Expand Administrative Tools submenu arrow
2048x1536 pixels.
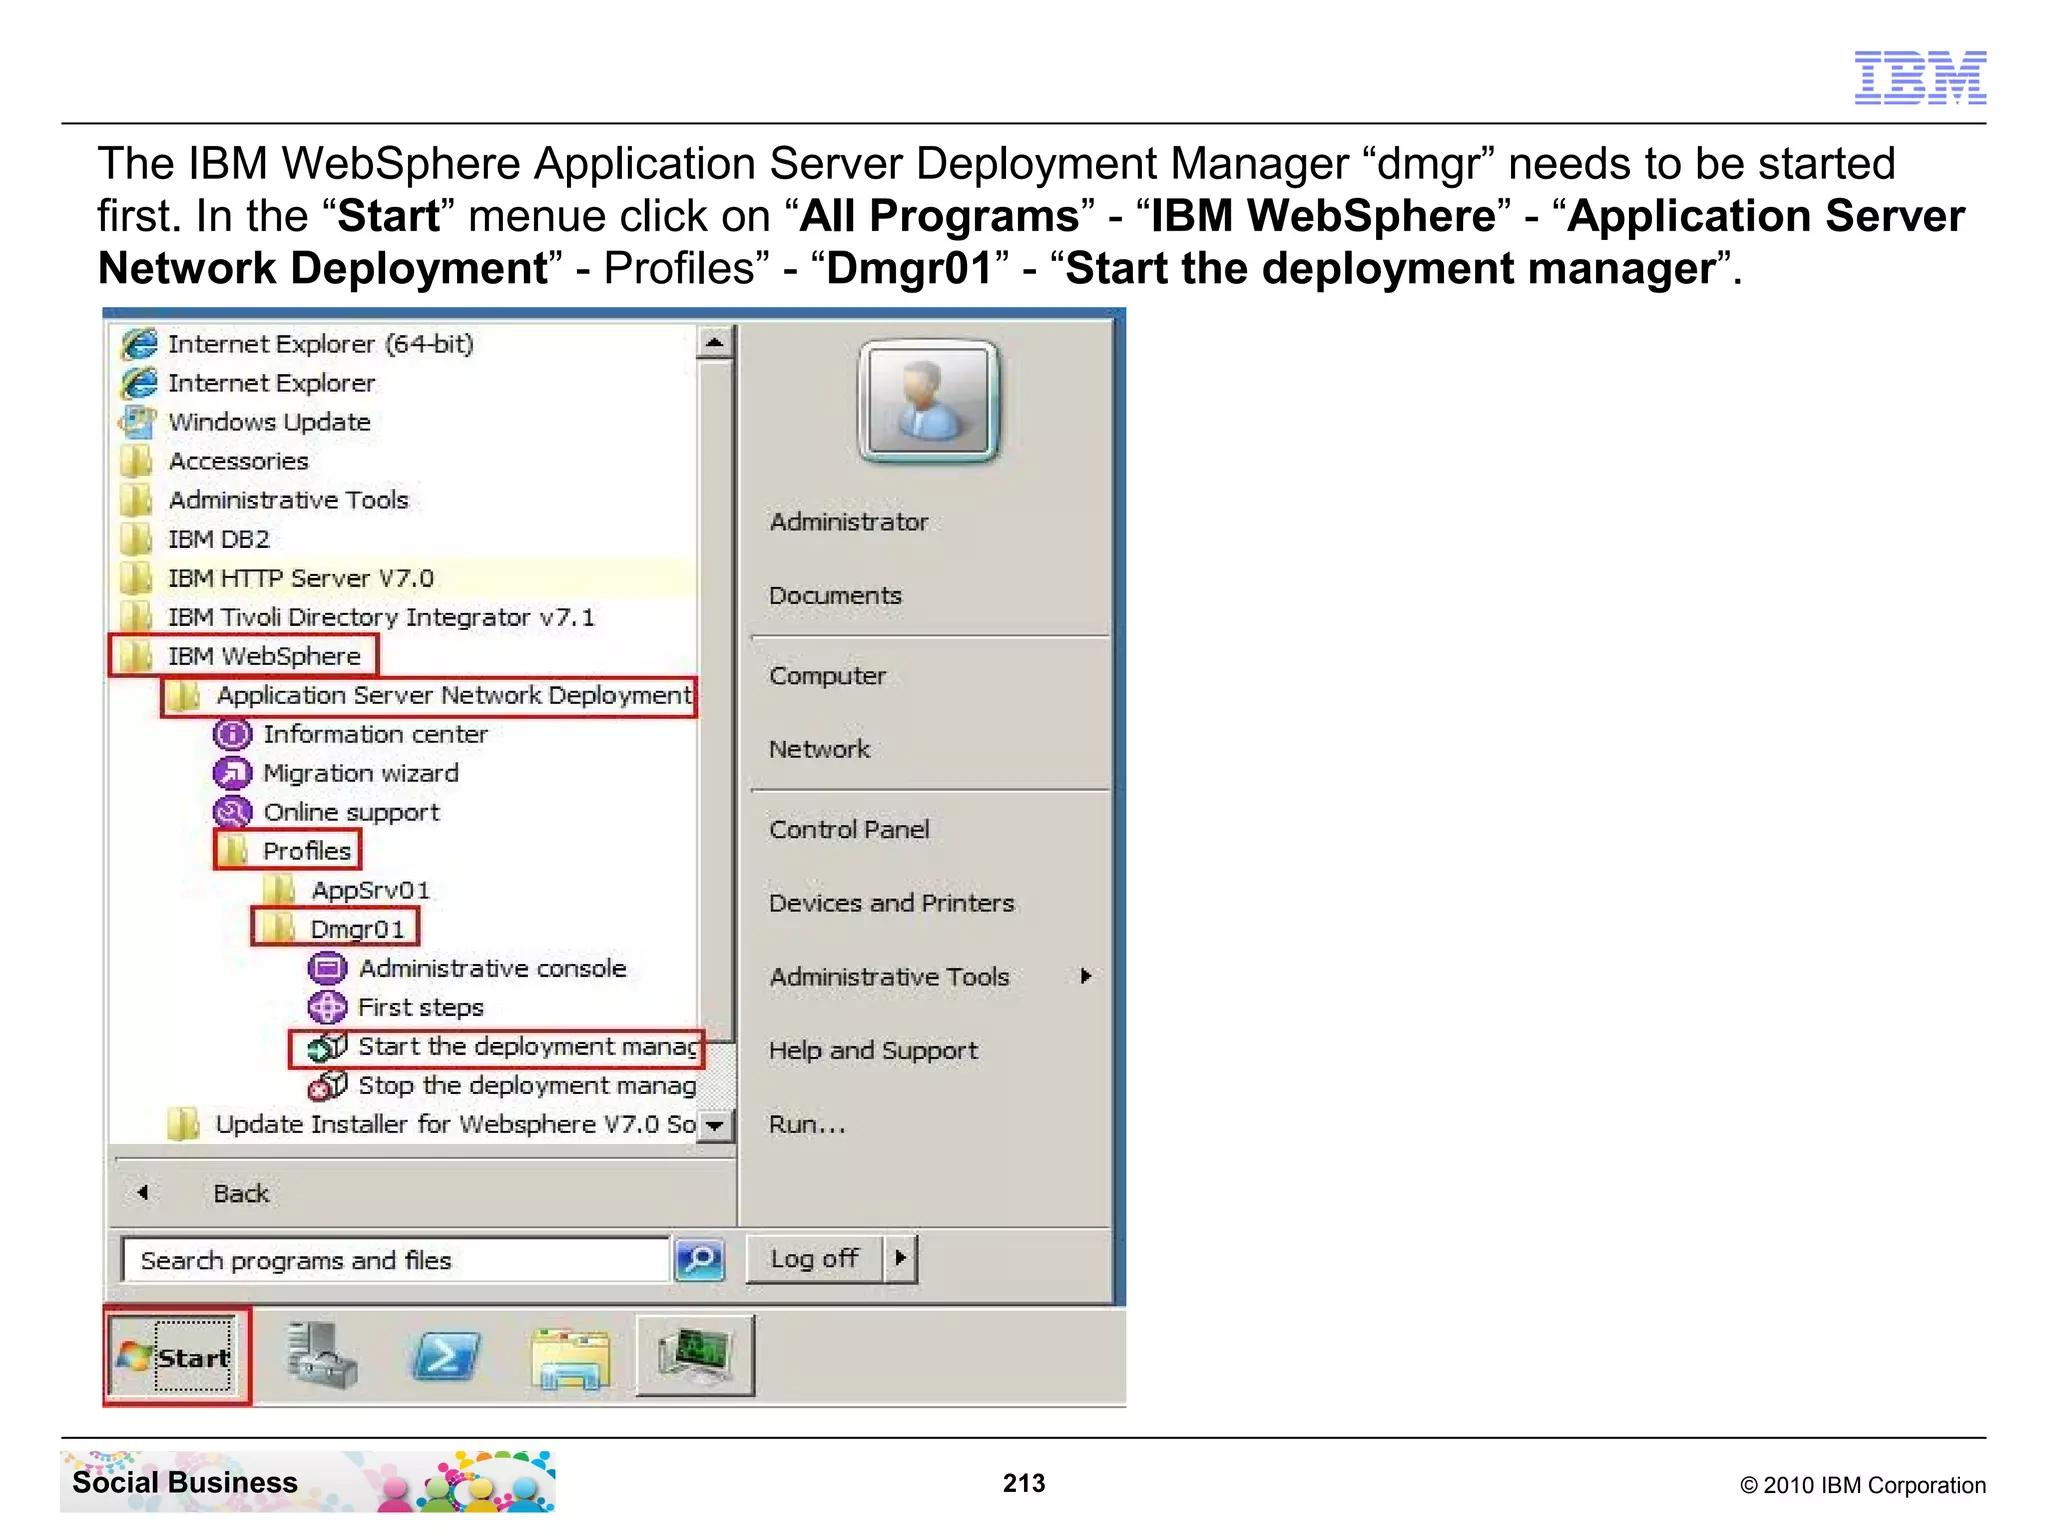point(1086,976)
